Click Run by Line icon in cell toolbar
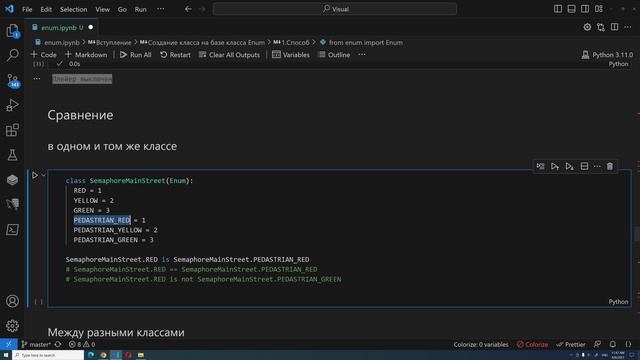Viewport: 640px width, 360px height. (540, 167)
